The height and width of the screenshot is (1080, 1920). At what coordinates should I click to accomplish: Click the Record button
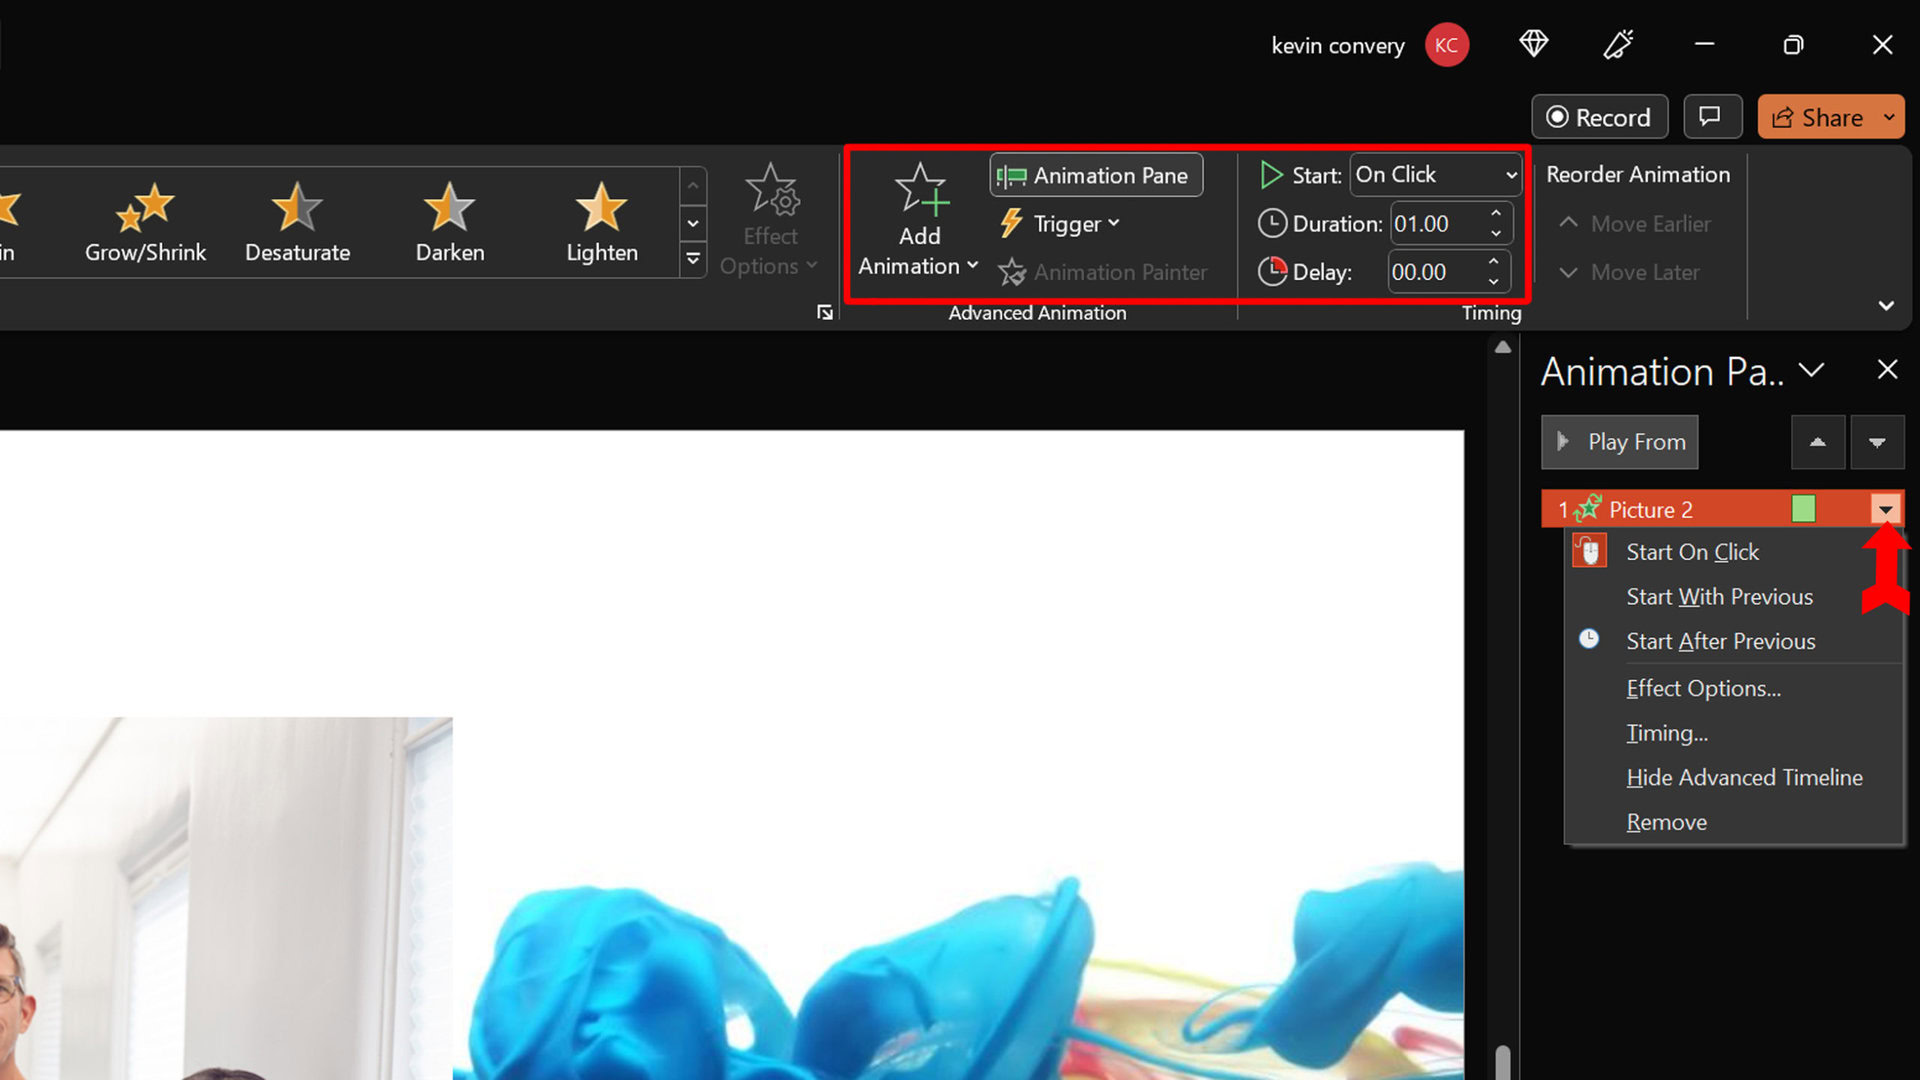point(1601,117)
